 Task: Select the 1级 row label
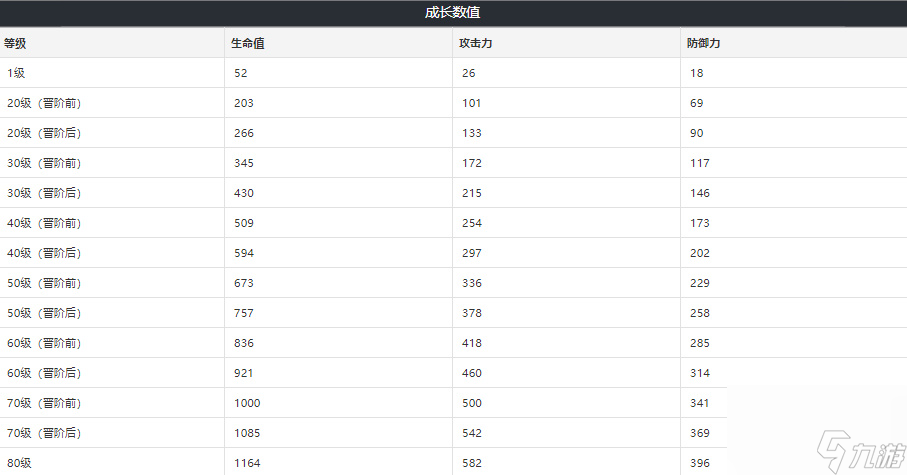[16, 73]
